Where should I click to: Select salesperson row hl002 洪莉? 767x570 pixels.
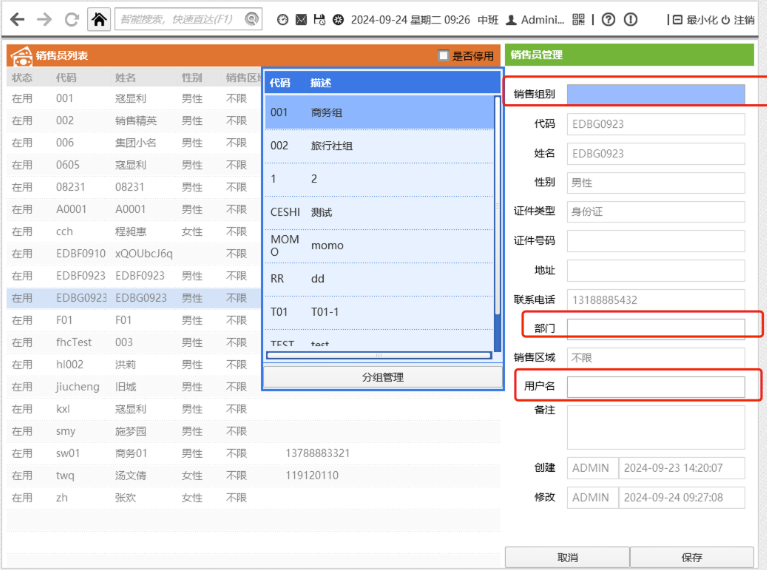[x=133, y=365]
